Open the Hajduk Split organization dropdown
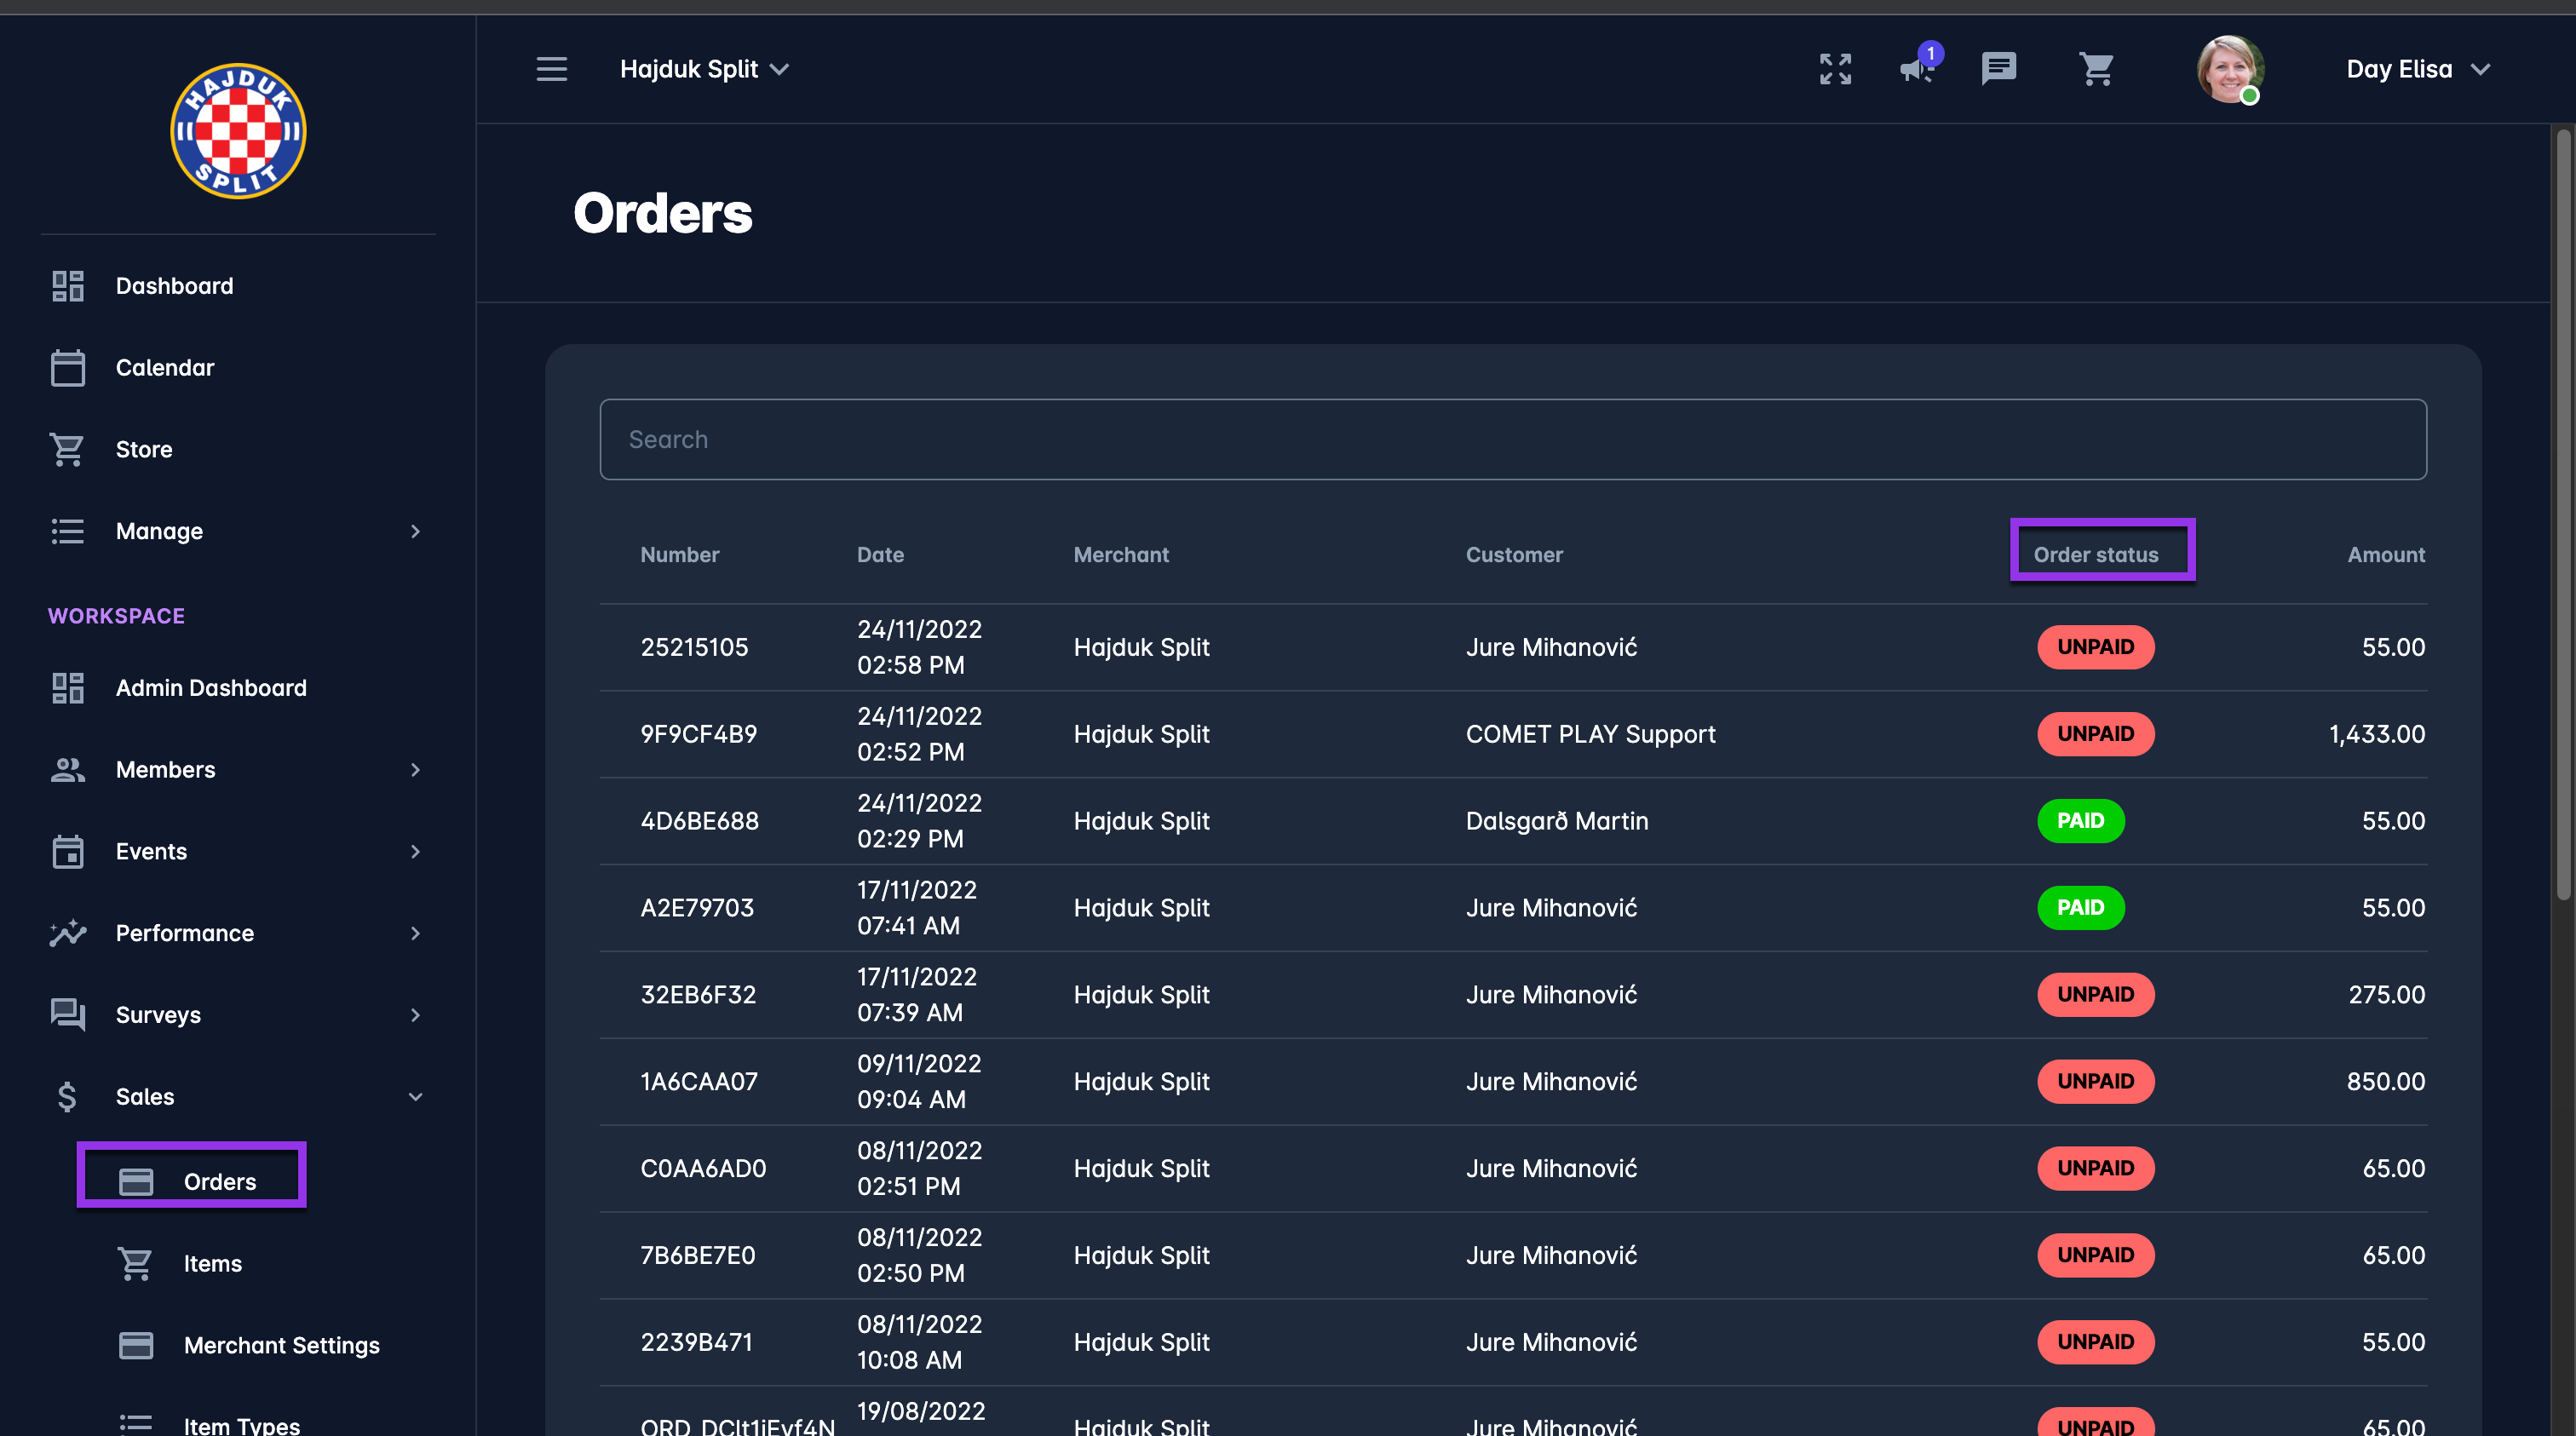Viewport: 2576px width, 1436px height. coord(704,69)
